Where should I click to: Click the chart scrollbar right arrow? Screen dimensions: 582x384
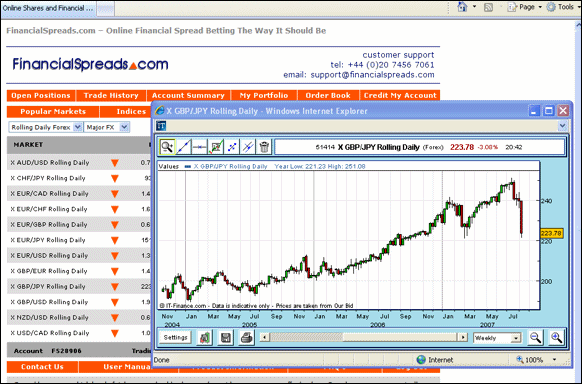pos(463,337)
